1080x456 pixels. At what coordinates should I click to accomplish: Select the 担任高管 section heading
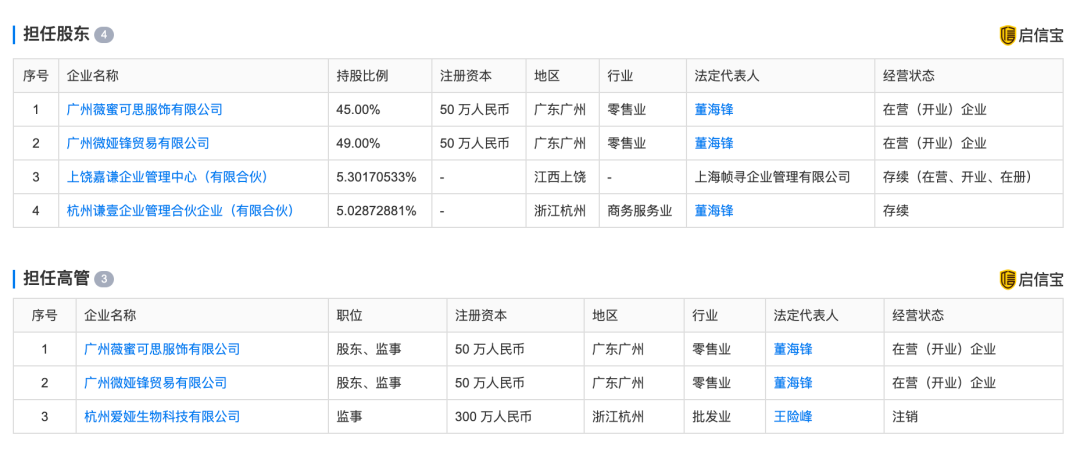pos(56,279)
